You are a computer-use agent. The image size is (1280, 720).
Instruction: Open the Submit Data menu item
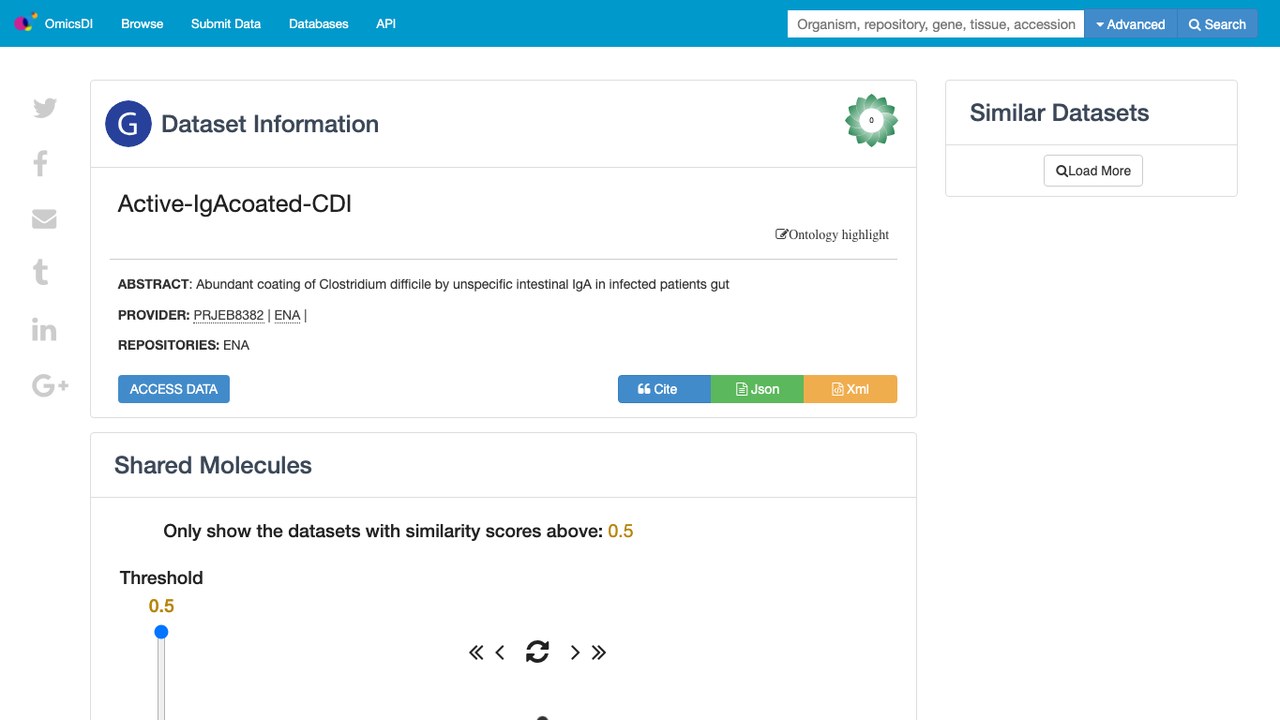[x=226, y=24]
